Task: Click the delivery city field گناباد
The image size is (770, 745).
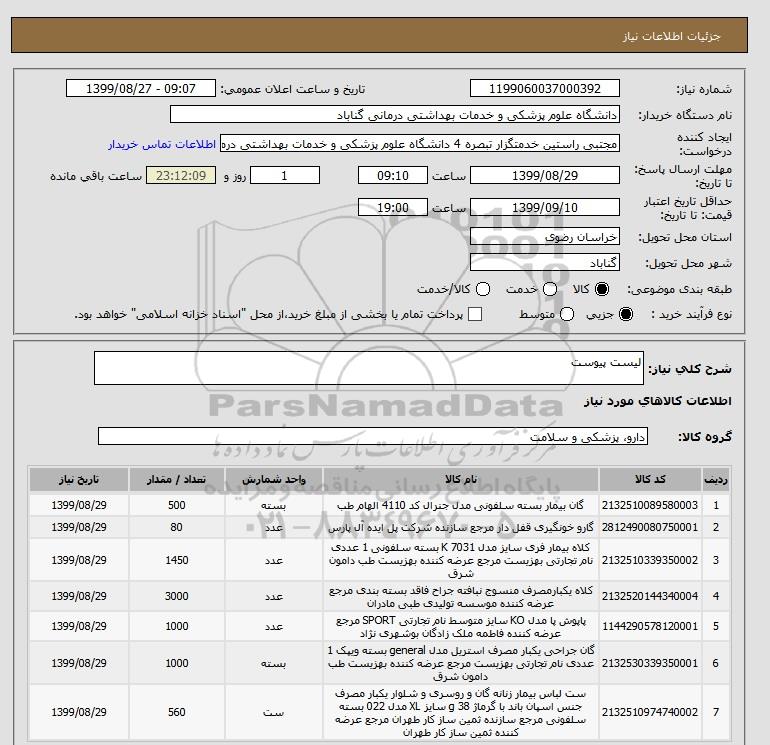Action: 545,262
